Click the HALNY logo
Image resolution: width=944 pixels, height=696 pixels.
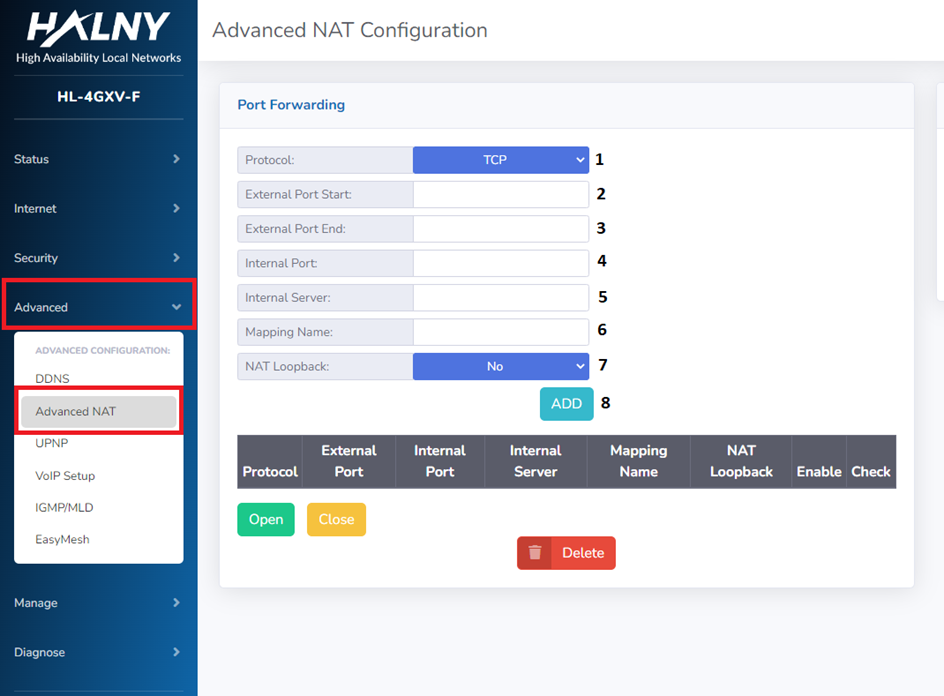click(x=98, y=28)
